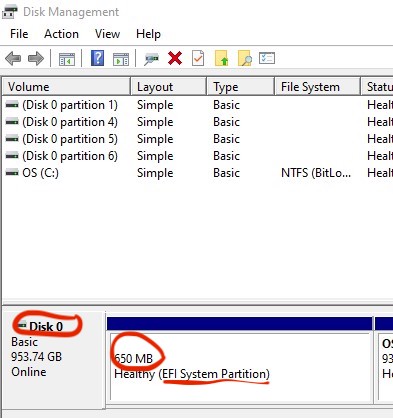Click the 953.74 GB disk size text
This screenshot has width=393, height=418.
pyautogui.click(x=36, y=357)
